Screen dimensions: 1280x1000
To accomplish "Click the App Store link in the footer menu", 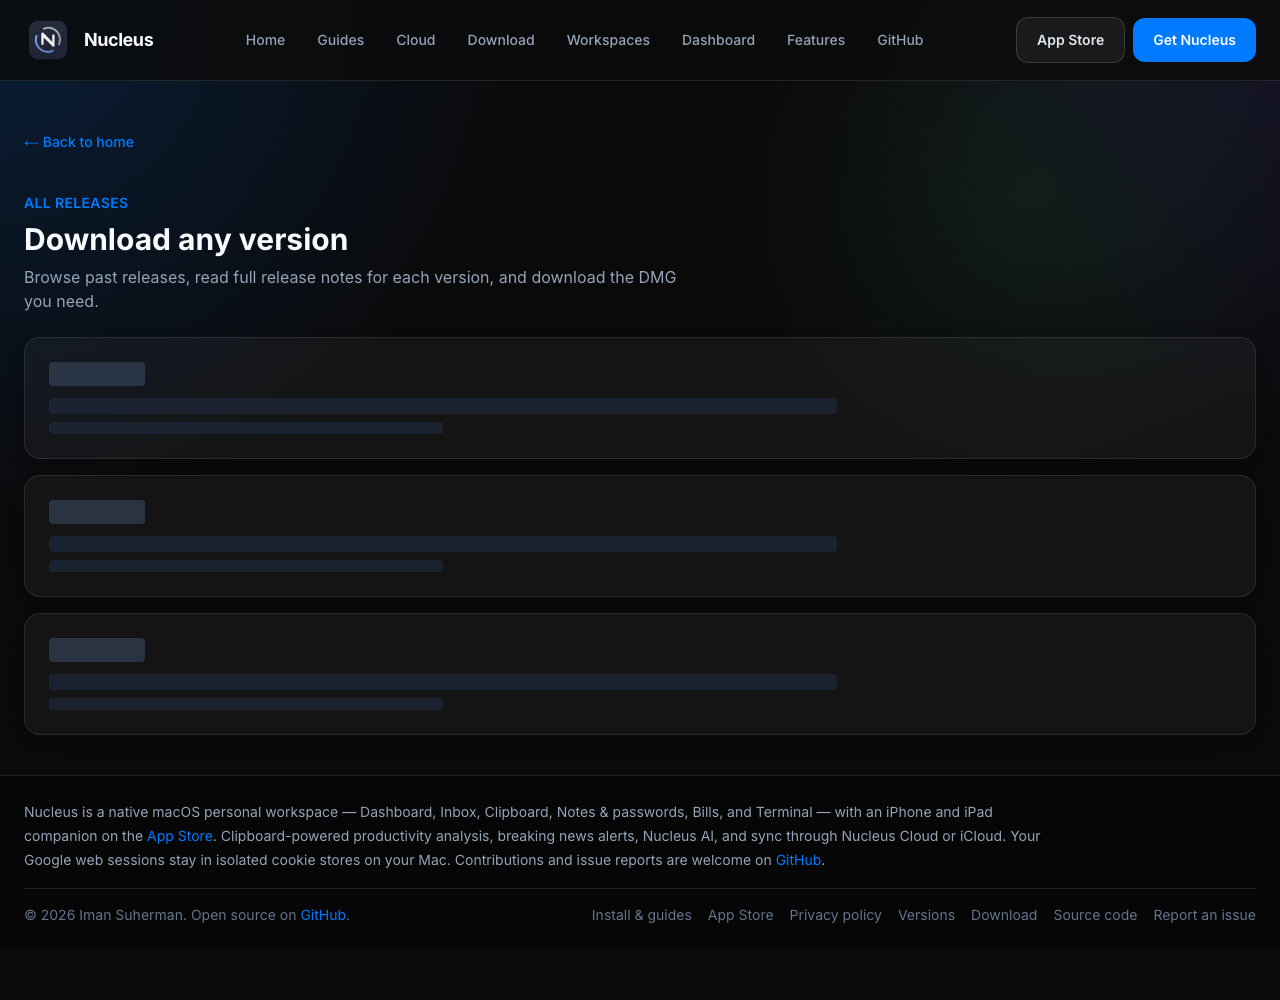I will click(x=741, y=915).
